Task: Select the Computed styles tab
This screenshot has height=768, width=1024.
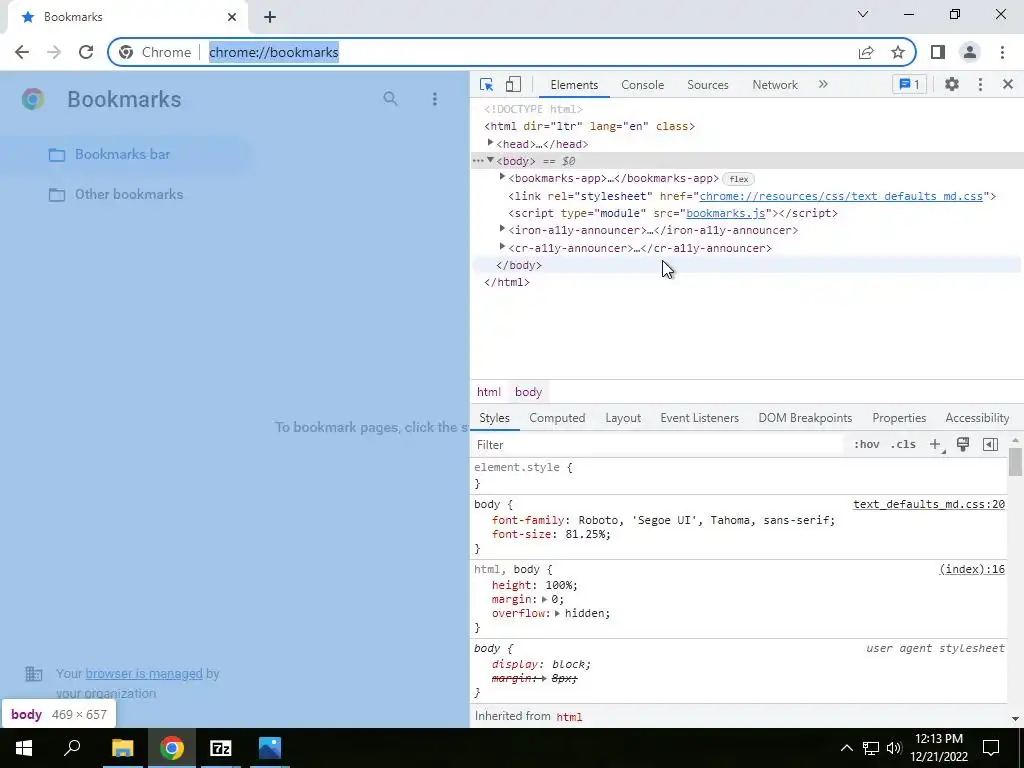Action: pyautogui.click(x=557, y=418)
